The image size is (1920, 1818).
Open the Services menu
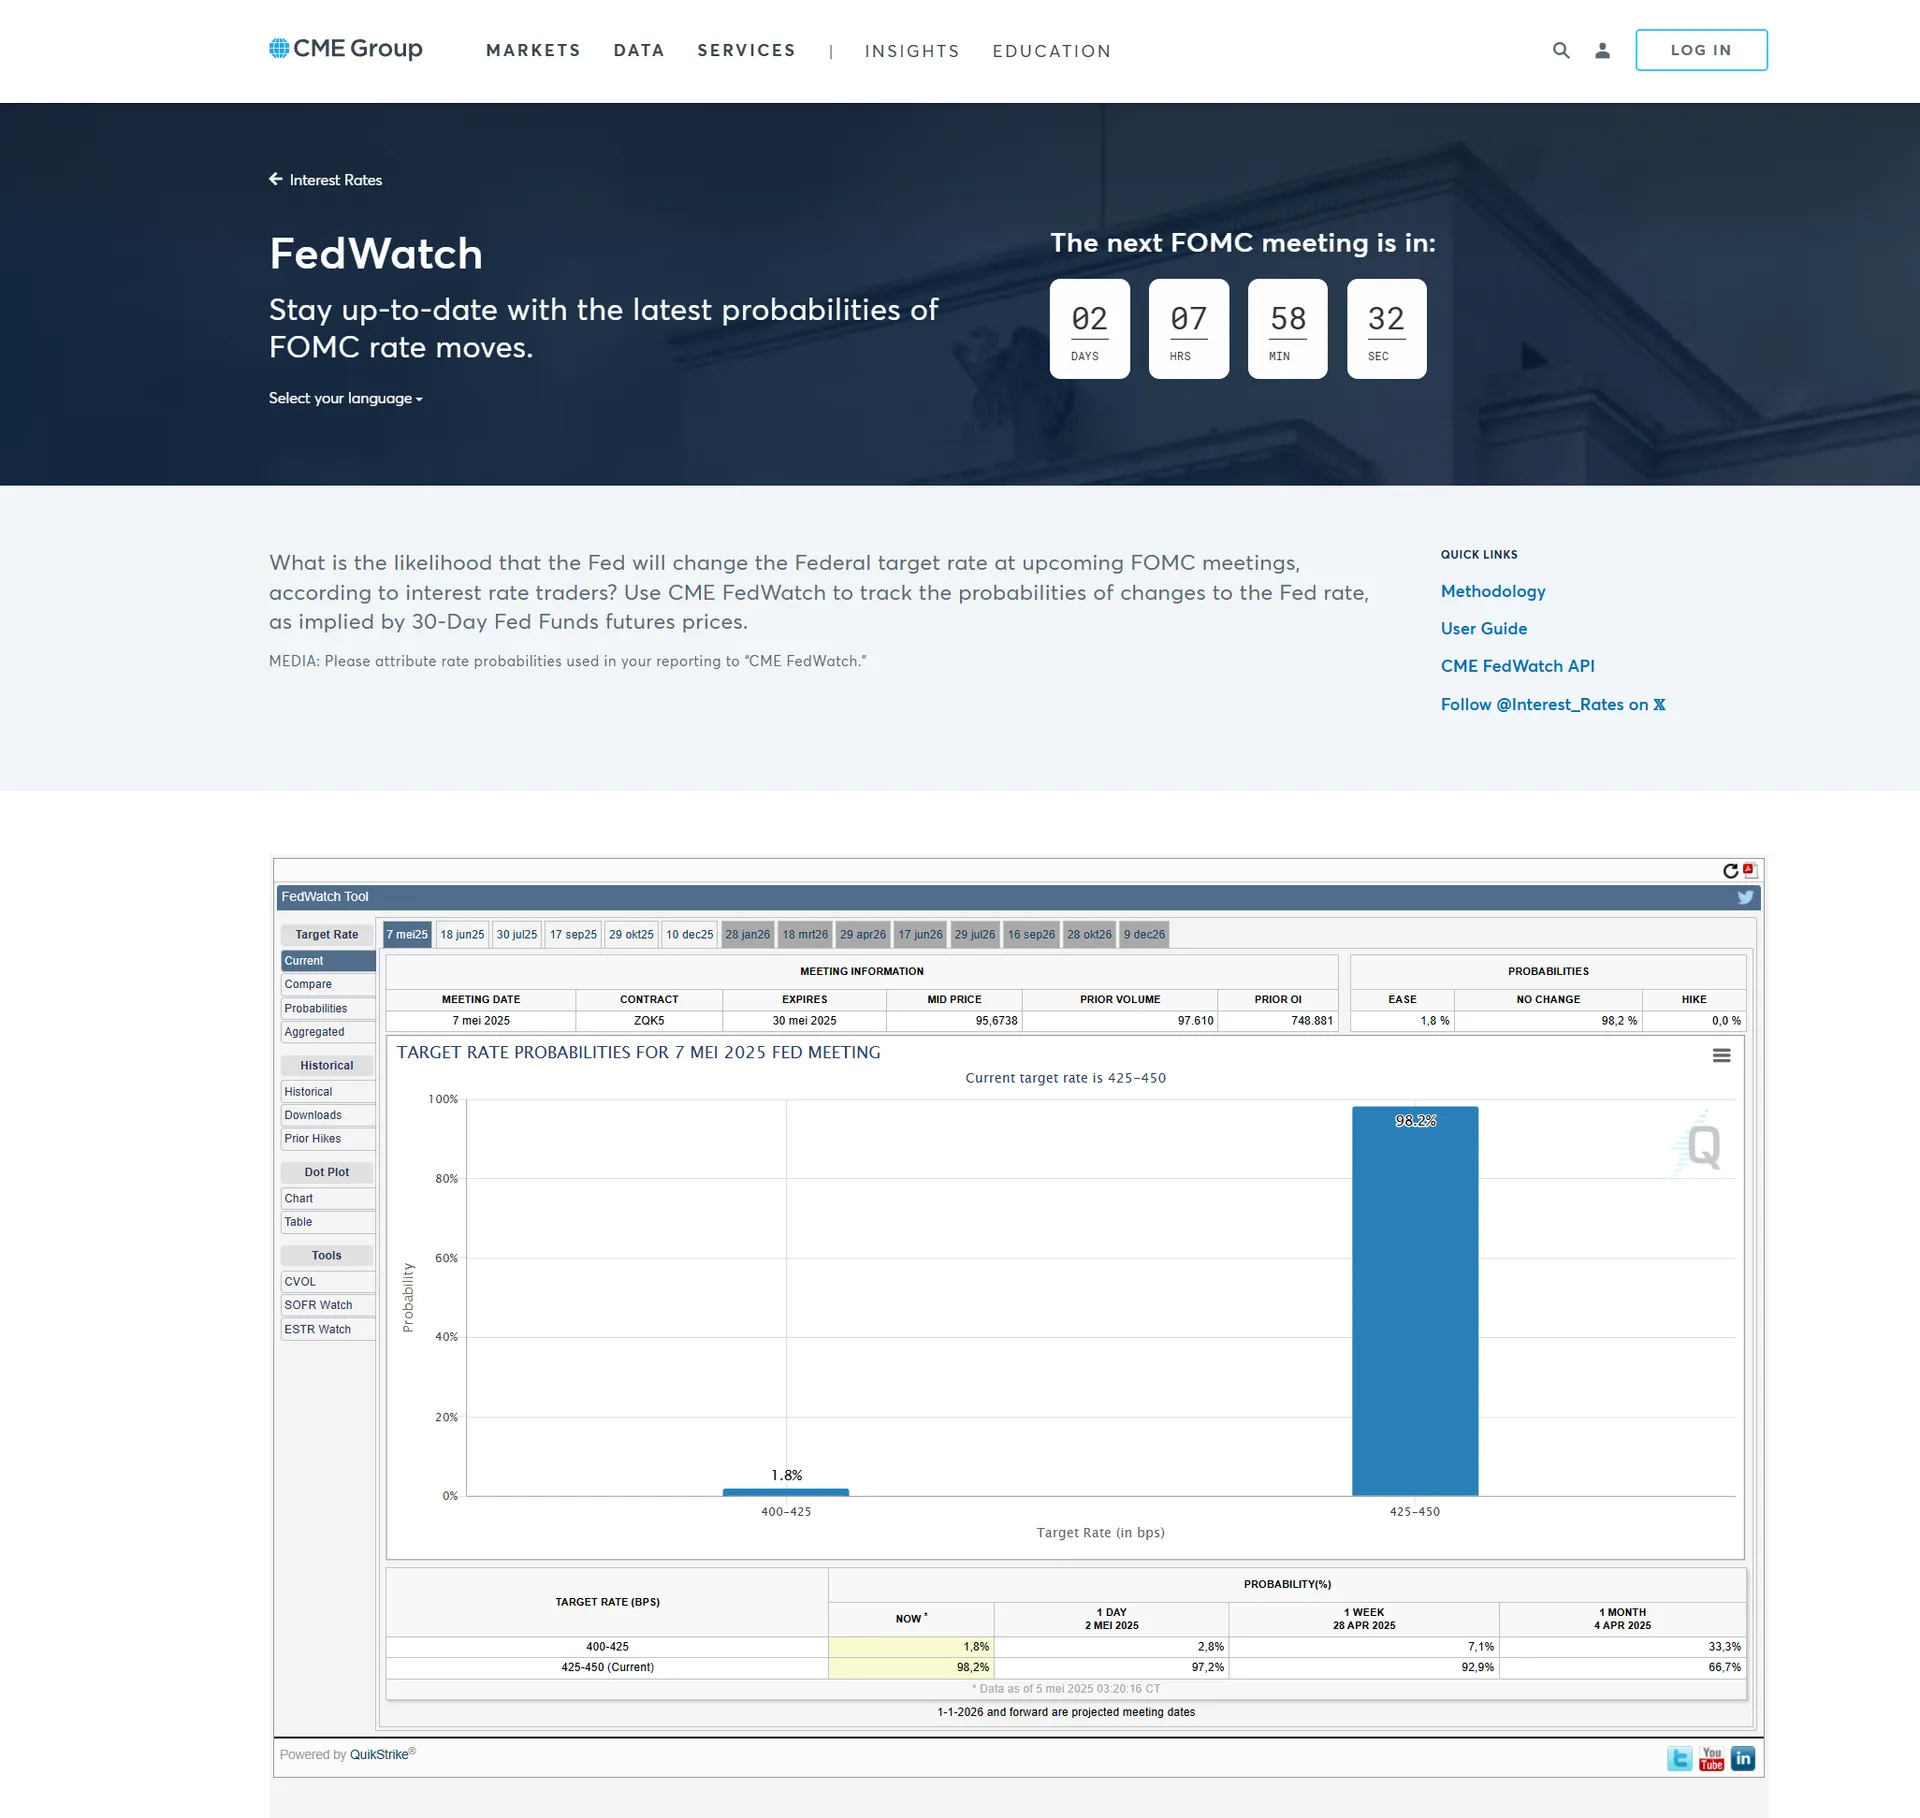[747, 50]
